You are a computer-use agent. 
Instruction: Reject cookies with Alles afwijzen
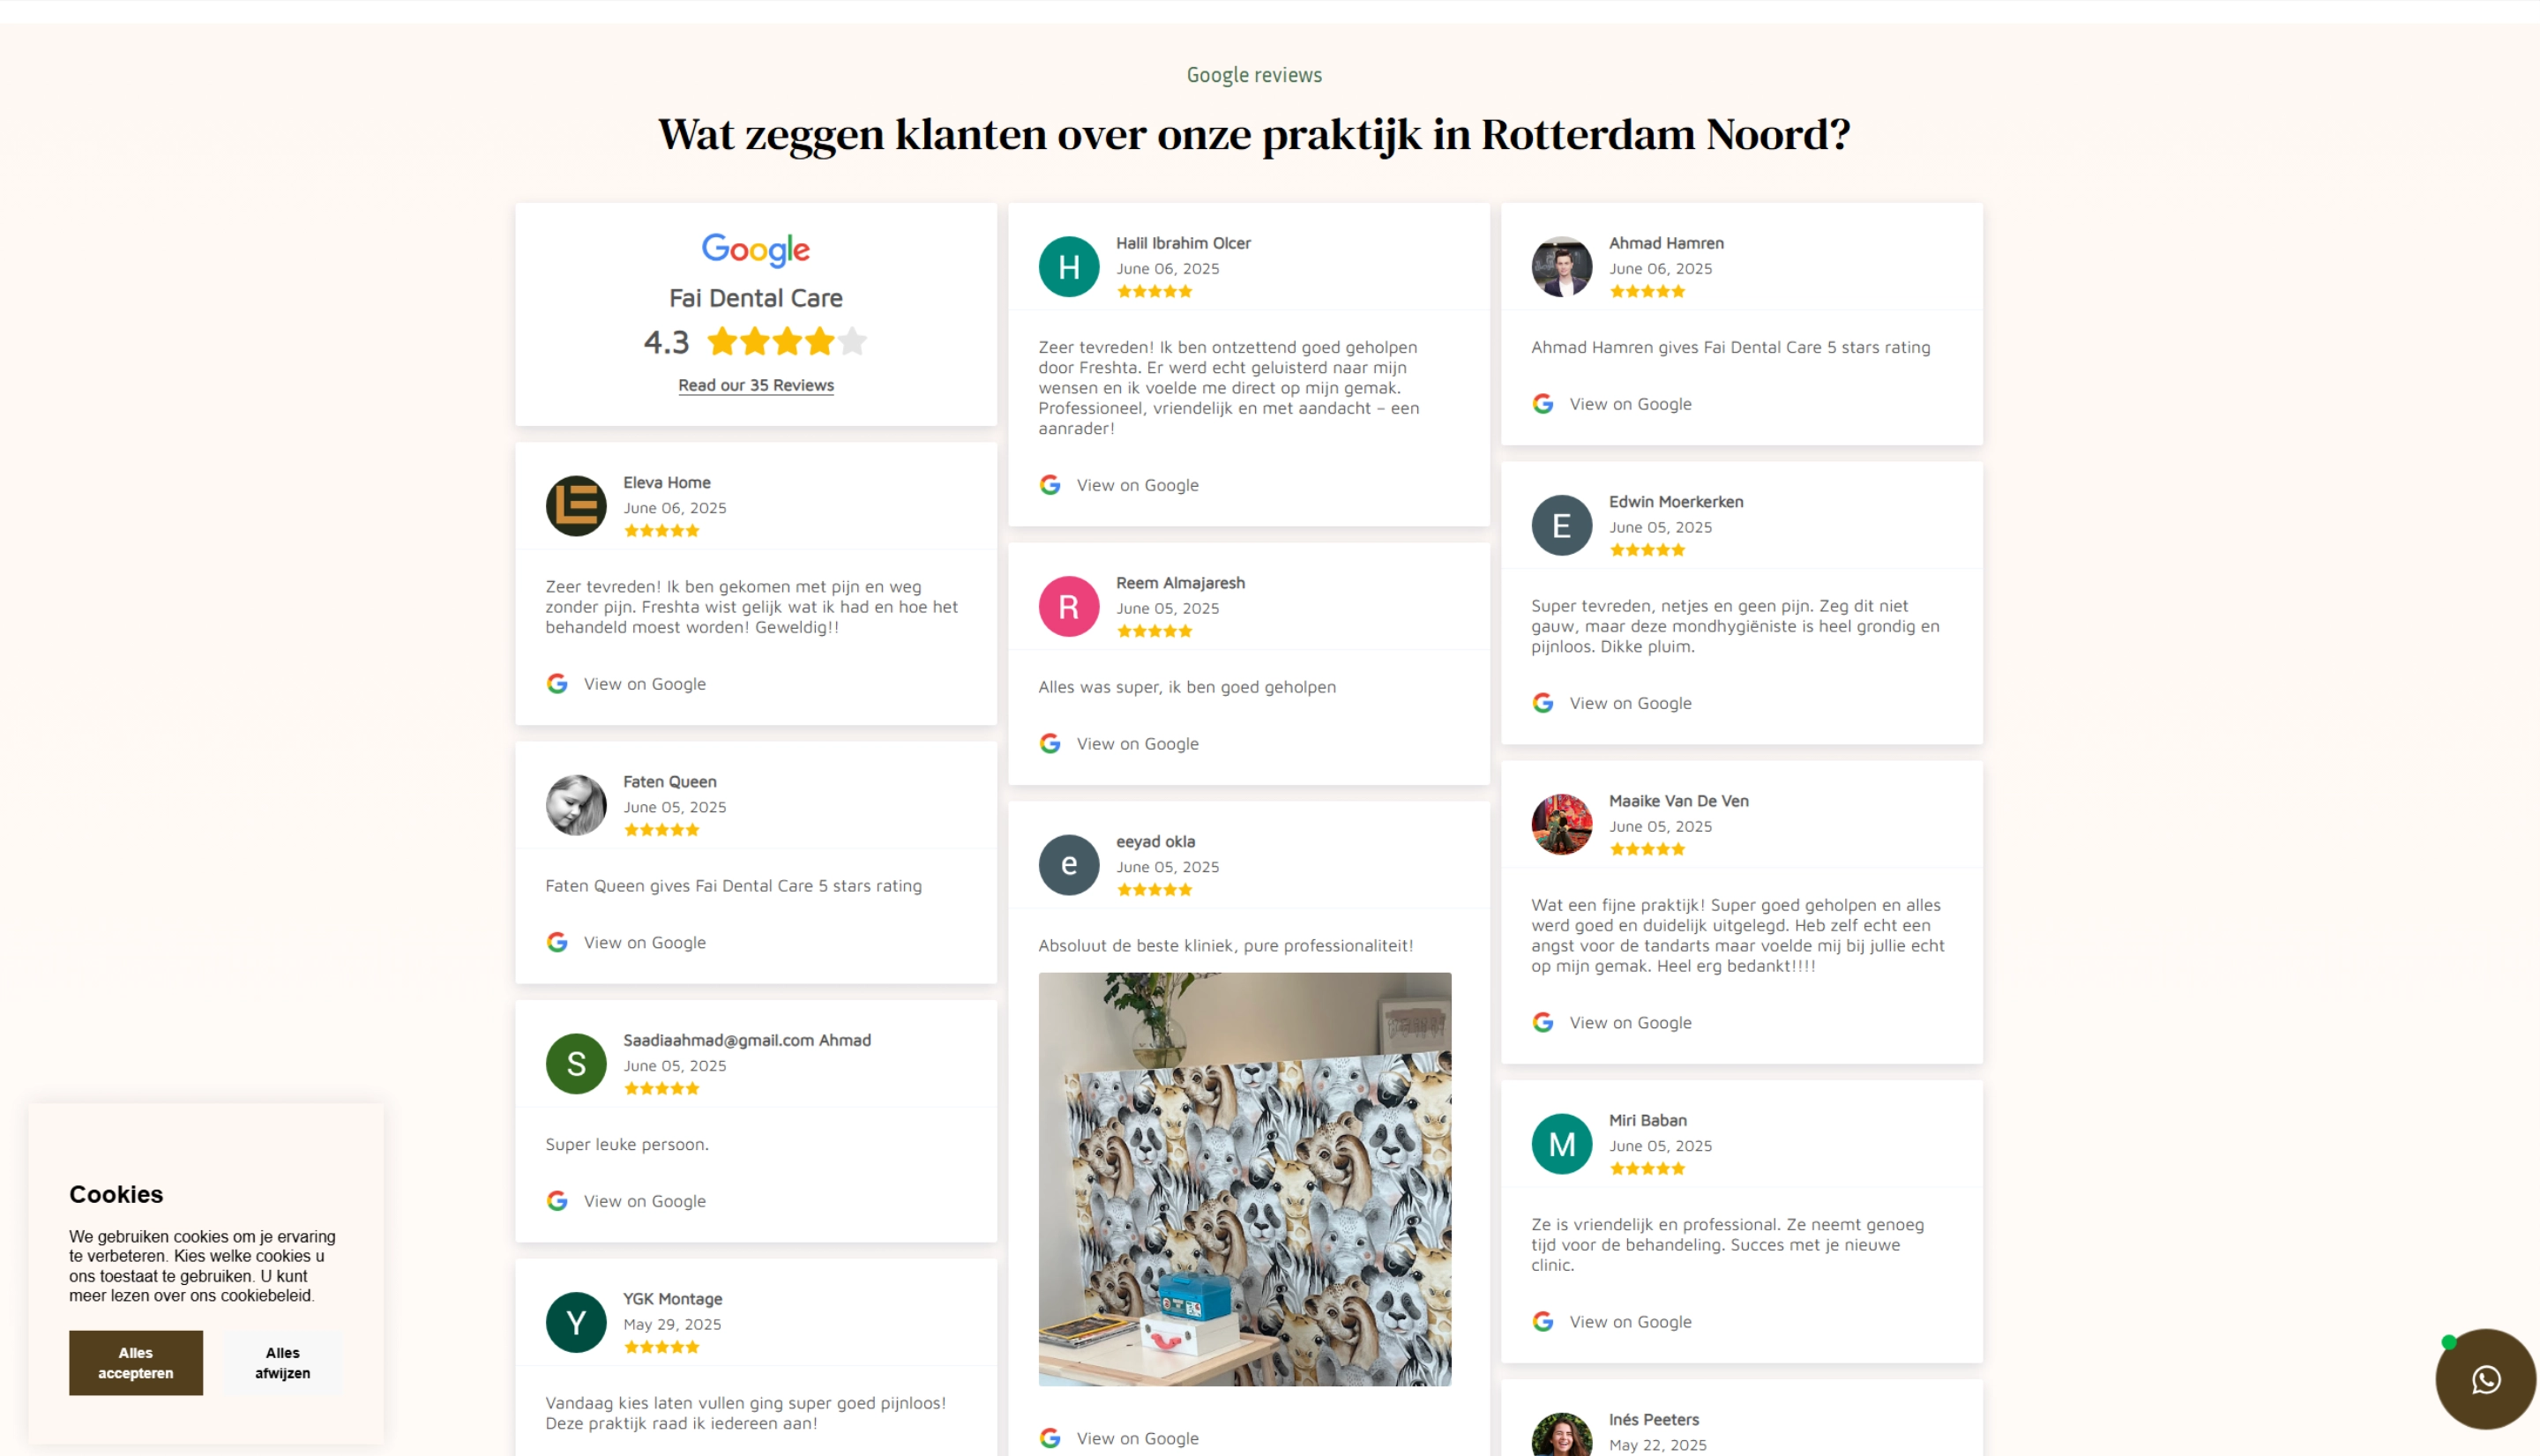(283, 1362)
